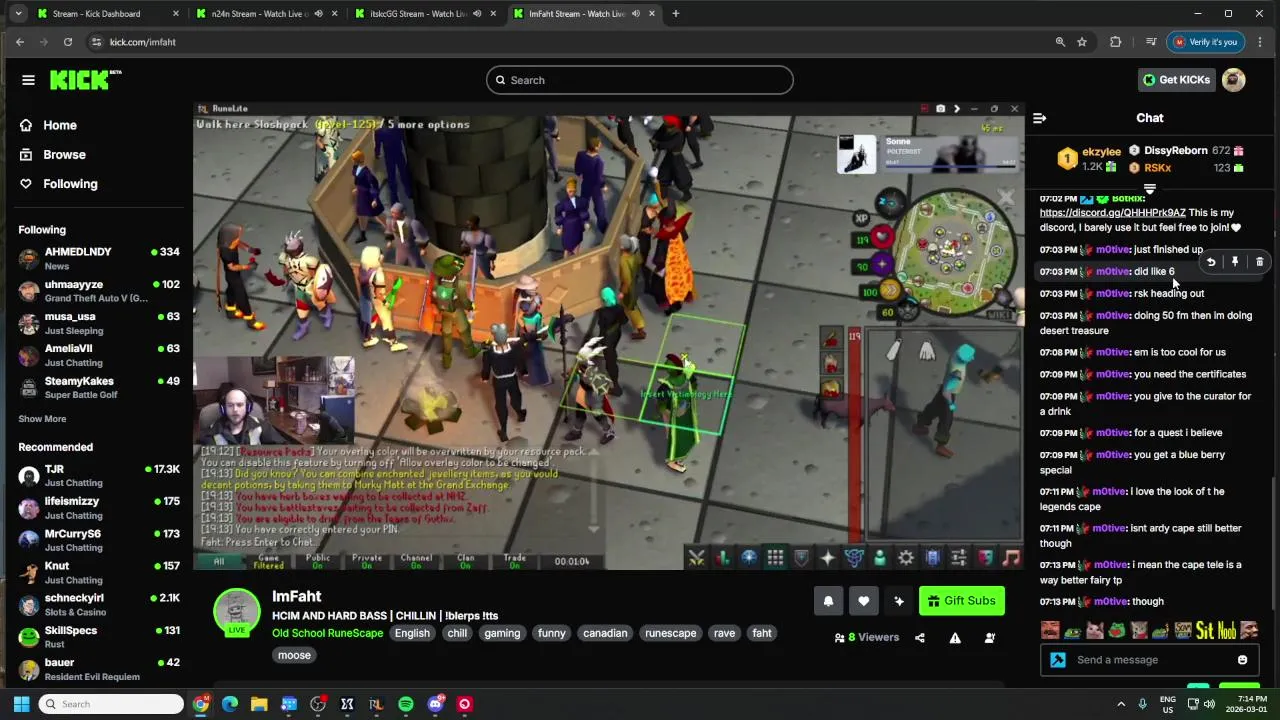Image resolution: width=1280 pixels, height=720 pixels.
Task: Open RuneLite inventory tab
Action: click(775, 558)
